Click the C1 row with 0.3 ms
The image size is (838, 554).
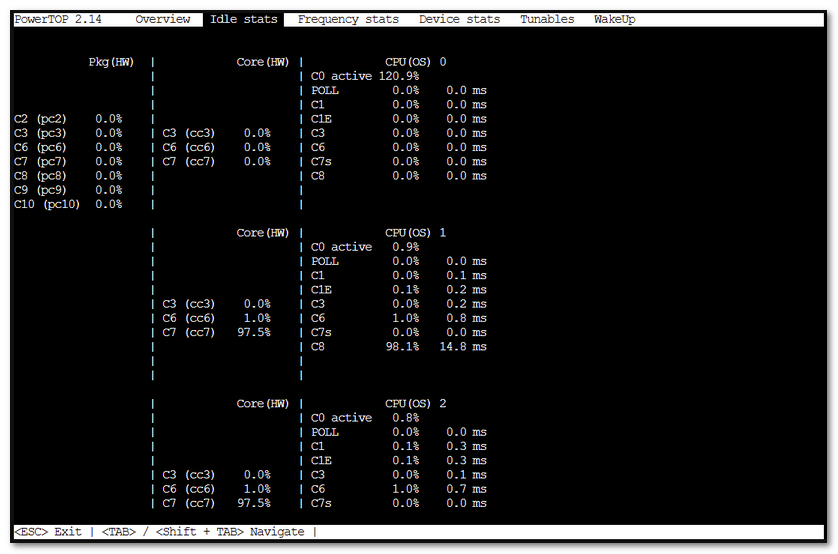[399, 447]
